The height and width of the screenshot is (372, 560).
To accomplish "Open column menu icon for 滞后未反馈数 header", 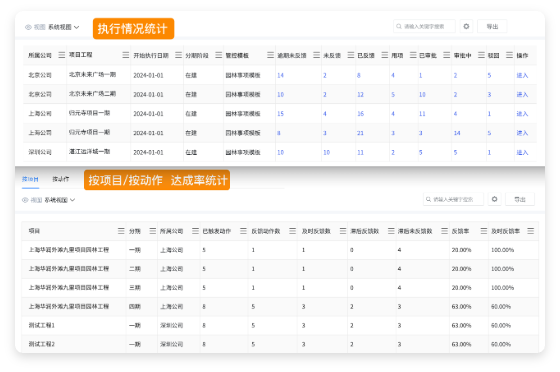I will [x=444, y=231].
